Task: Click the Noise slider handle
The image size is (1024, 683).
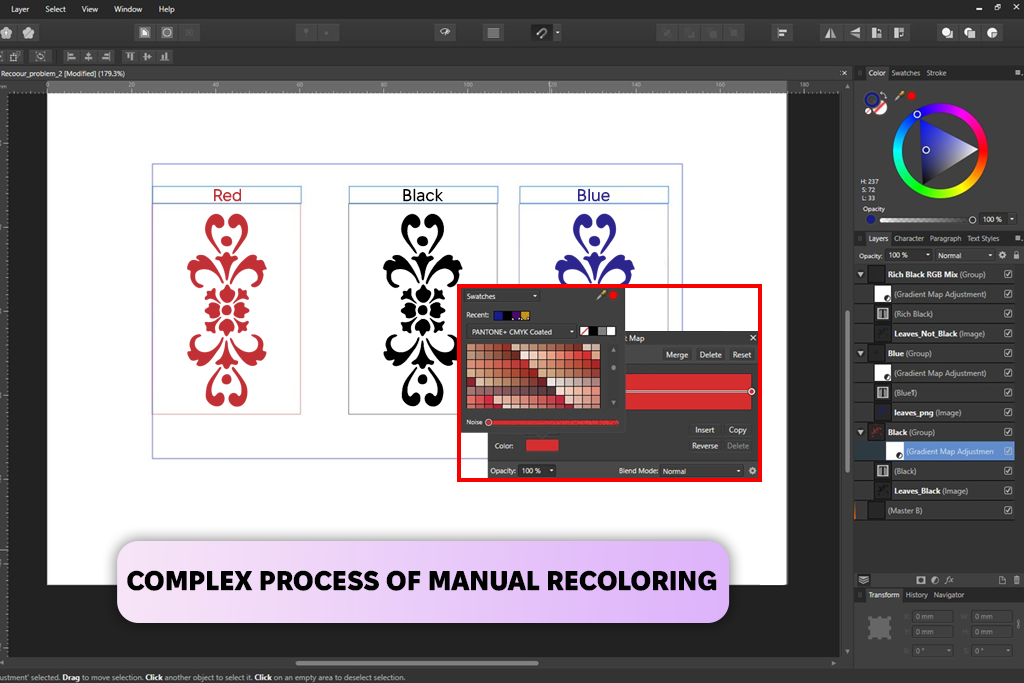Action: click(488, 422)
